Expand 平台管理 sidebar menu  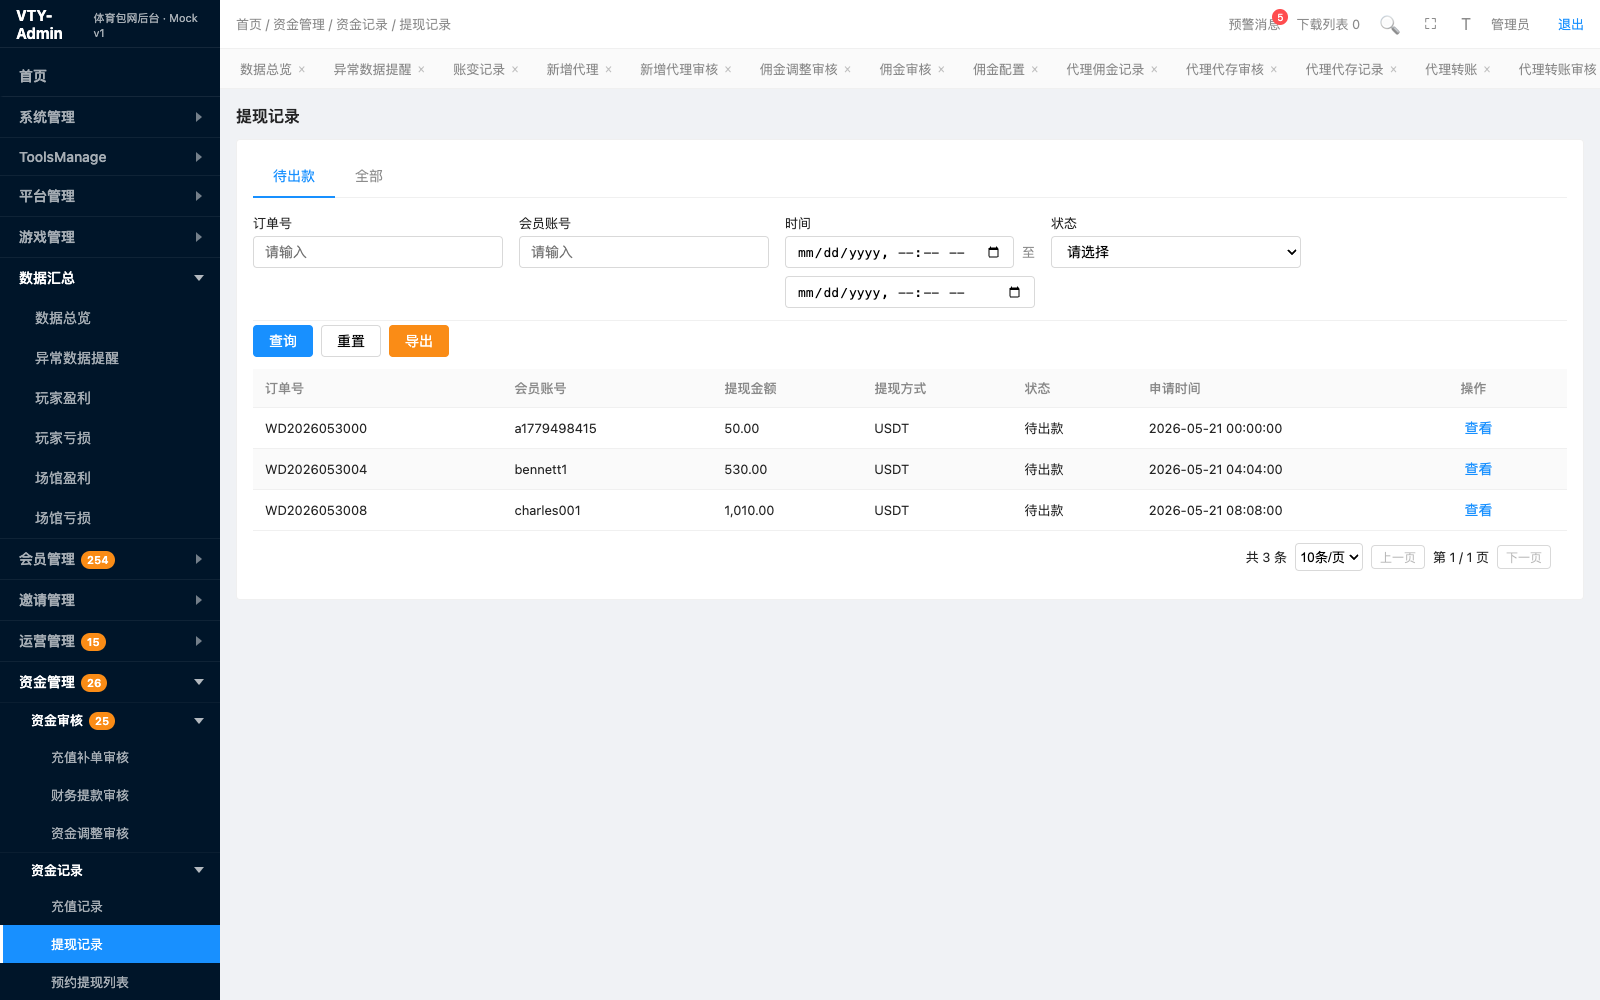(110, 196)
